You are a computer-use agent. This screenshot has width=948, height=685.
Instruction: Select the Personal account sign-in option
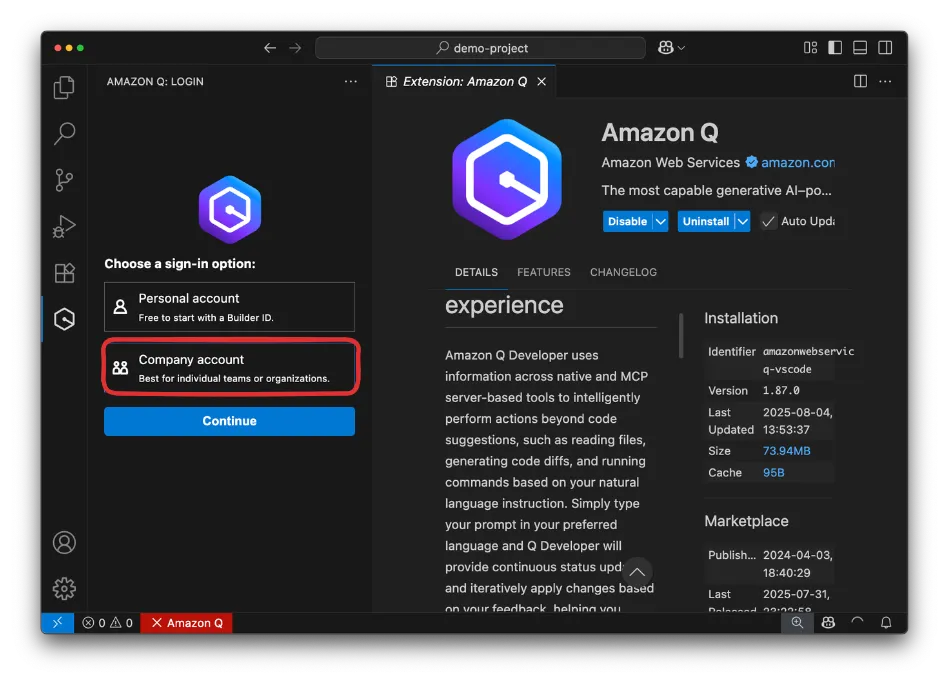(229, 307)
